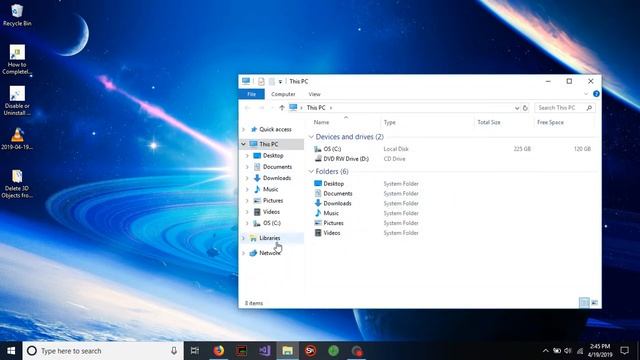Open Explorer help question mark

596,94
